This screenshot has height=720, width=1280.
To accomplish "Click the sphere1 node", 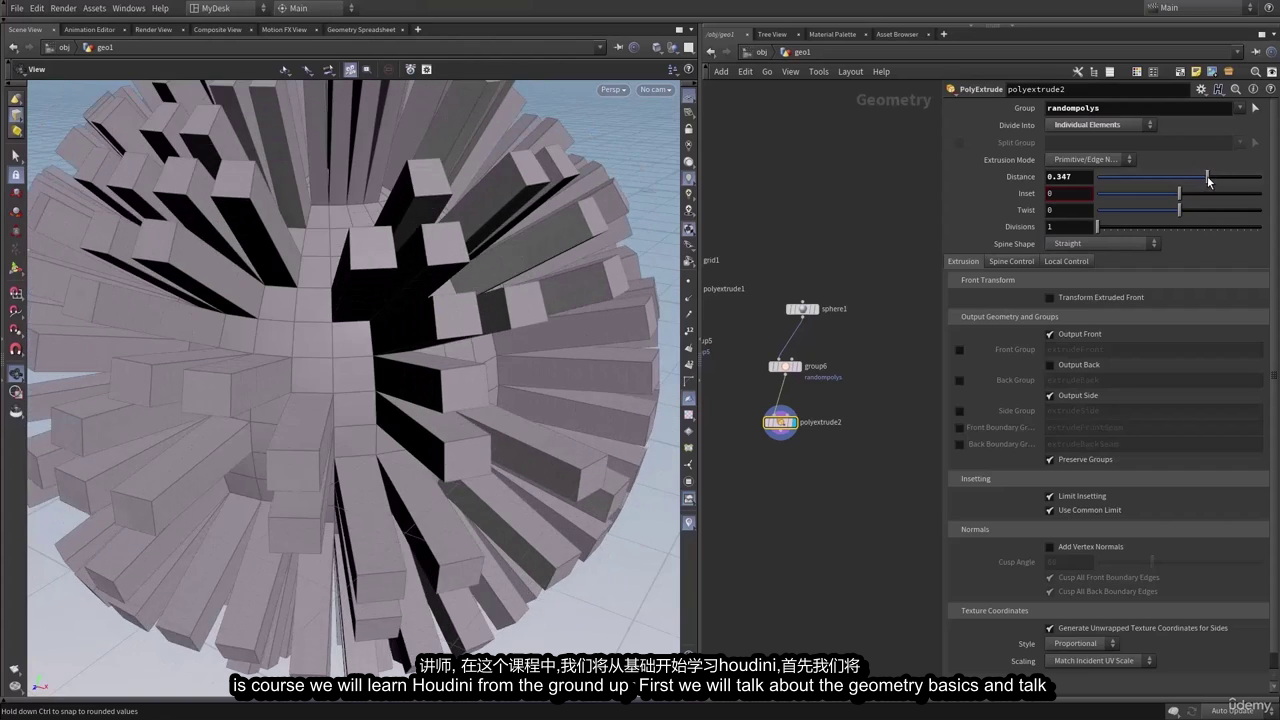I will pyautogui.click(x=802, y=309).
